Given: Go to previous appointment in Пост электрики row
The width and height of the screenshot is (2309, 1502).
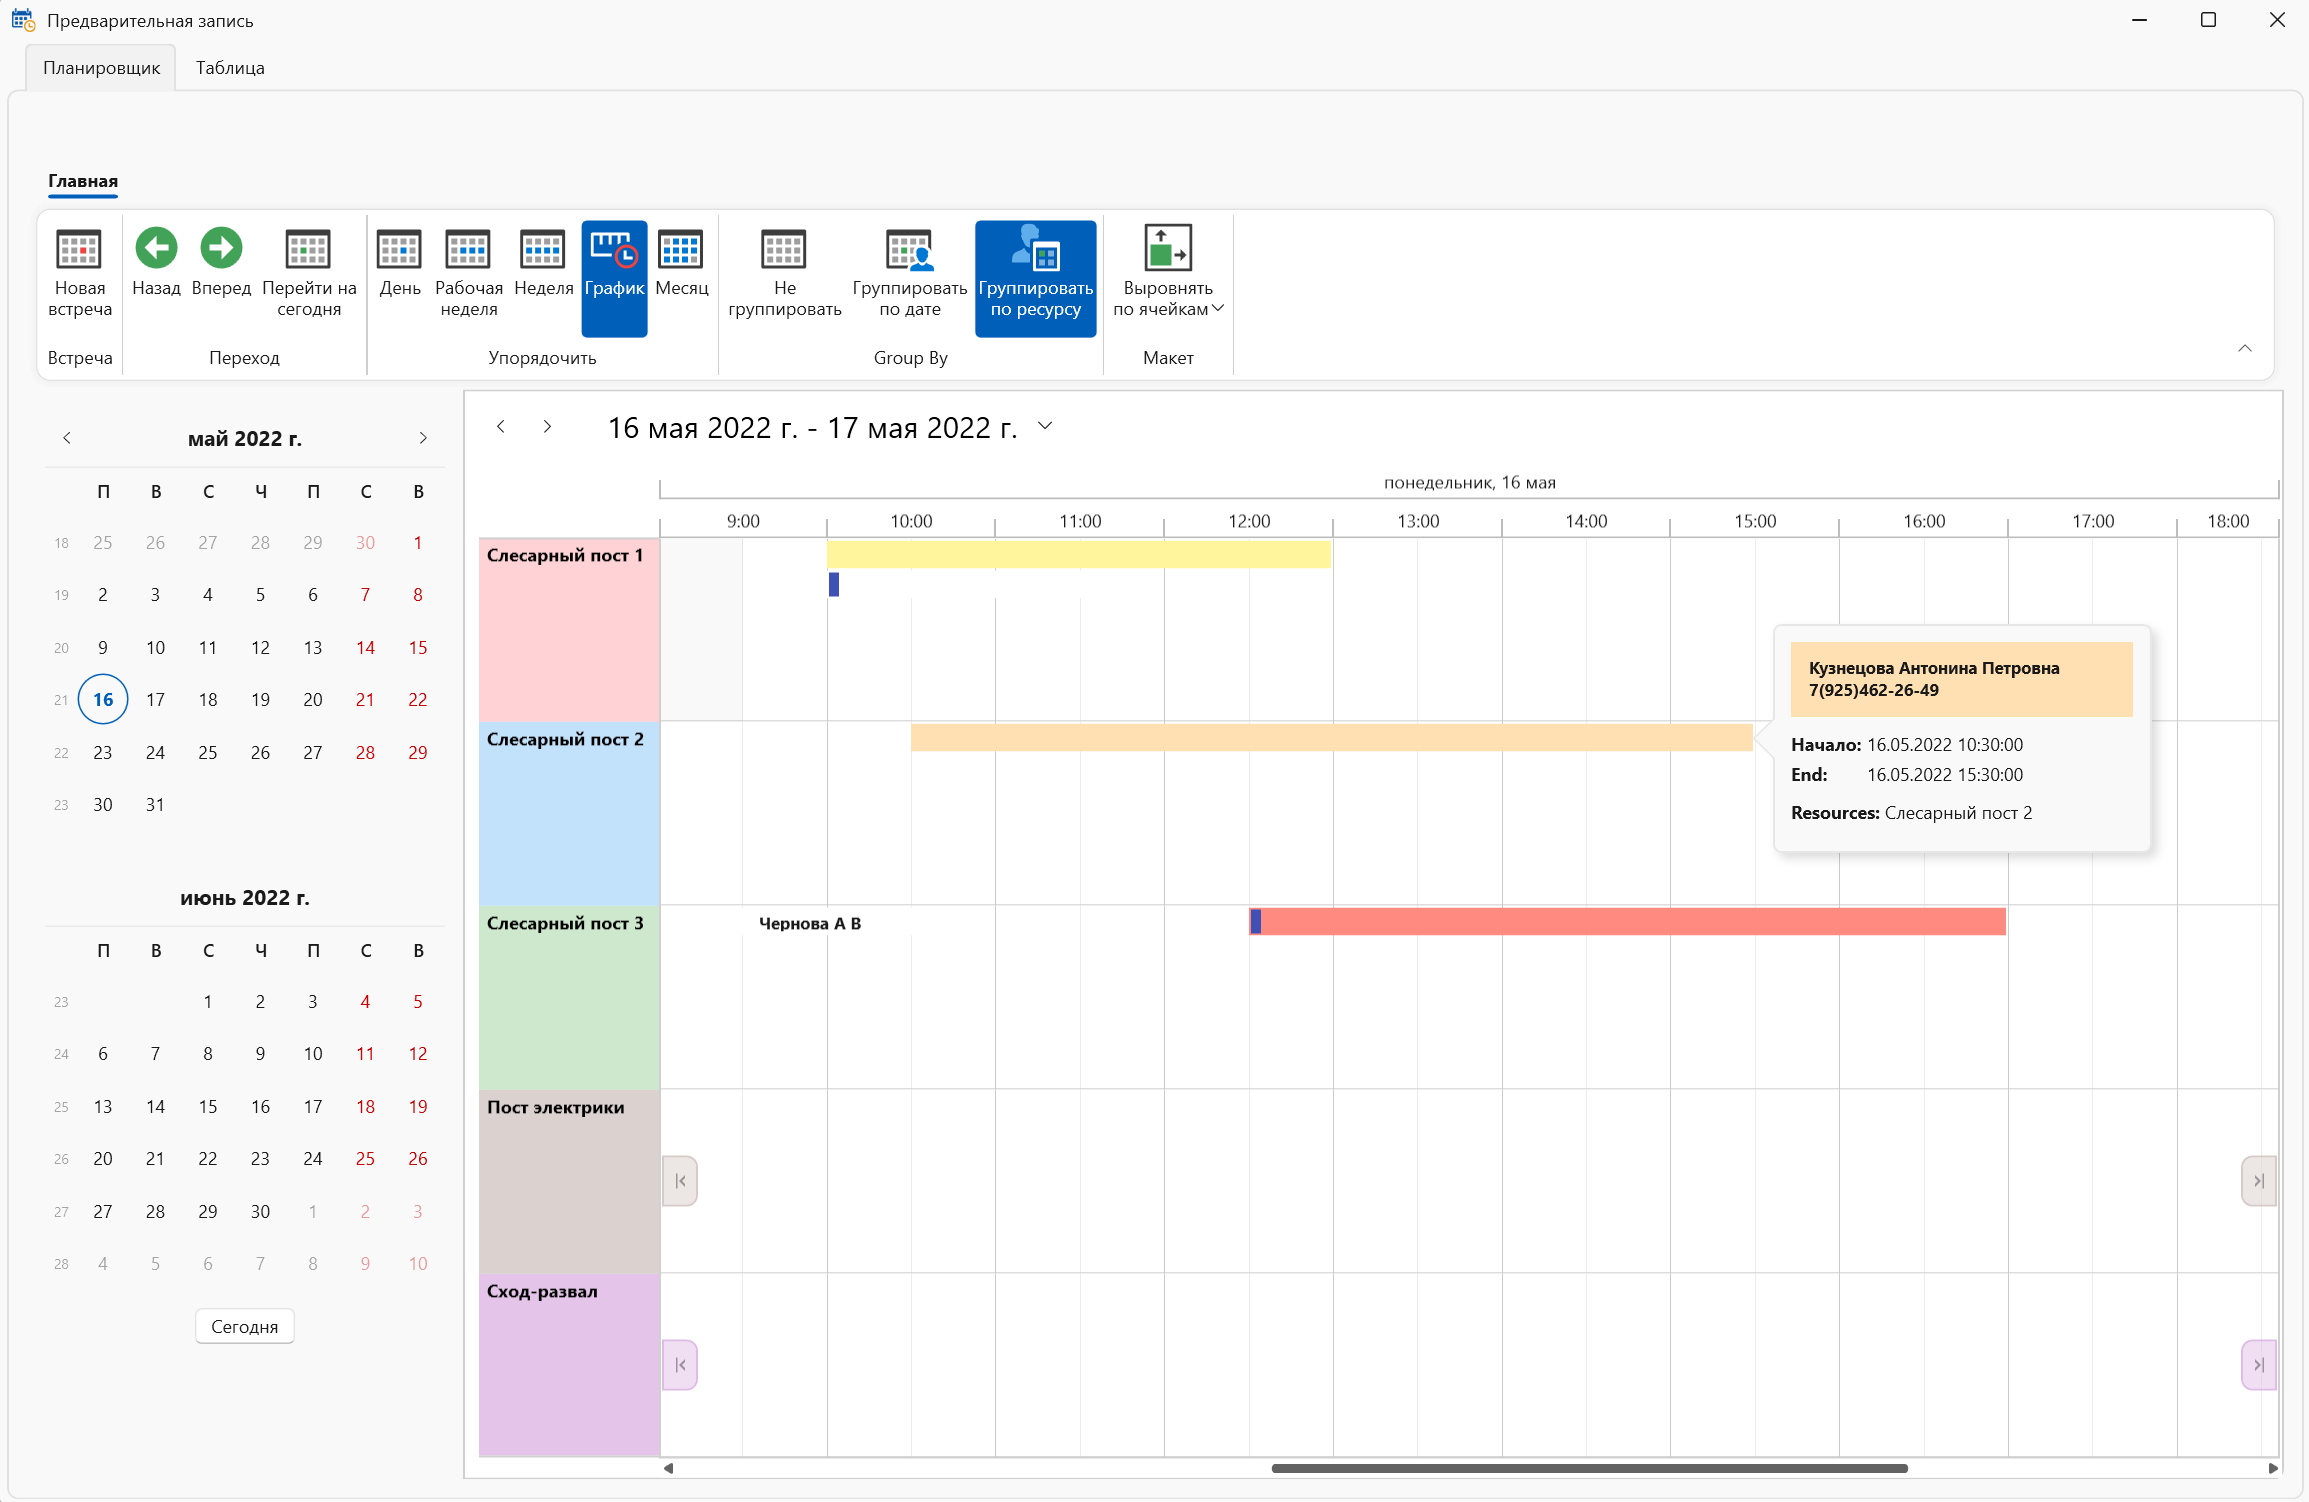Looking at the screenshot, I should [x=680, y=1181].
